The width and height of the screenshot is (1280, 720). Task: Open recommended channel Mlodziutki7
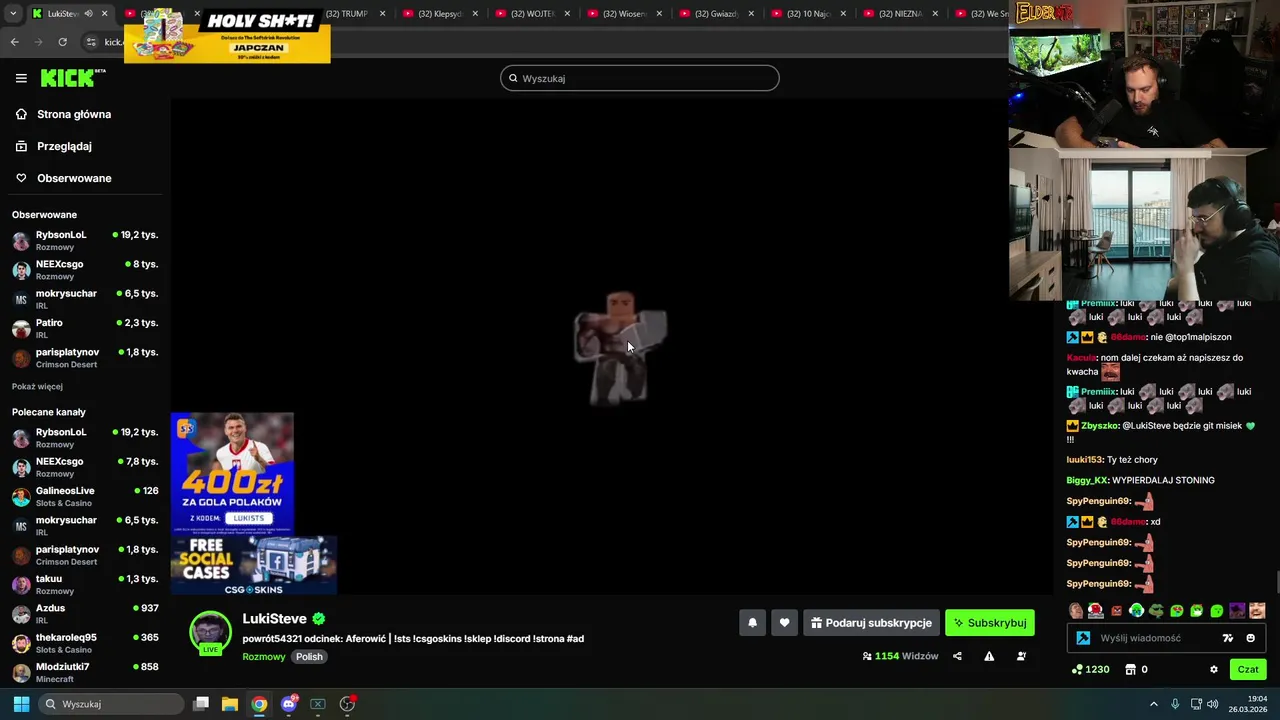85,672
